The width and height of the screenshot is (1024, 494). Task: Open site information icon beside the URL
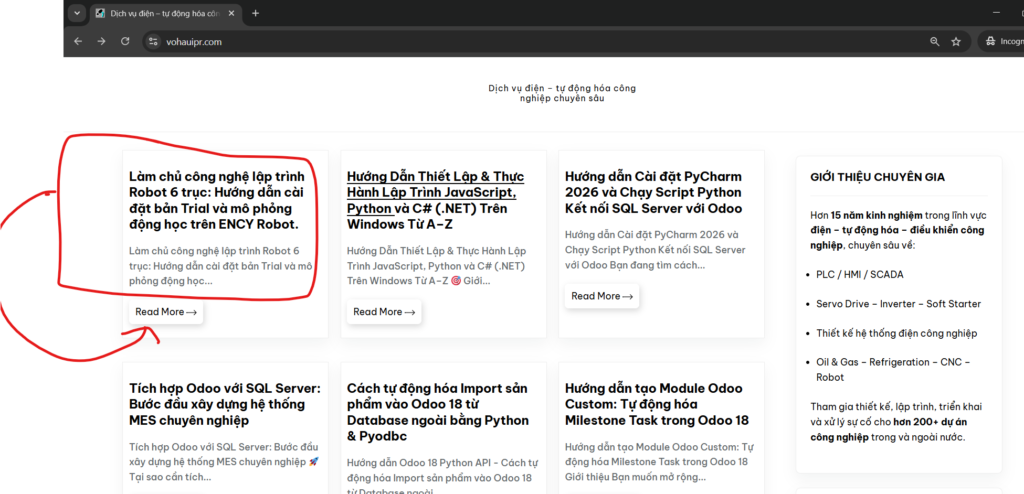(153, 41)
